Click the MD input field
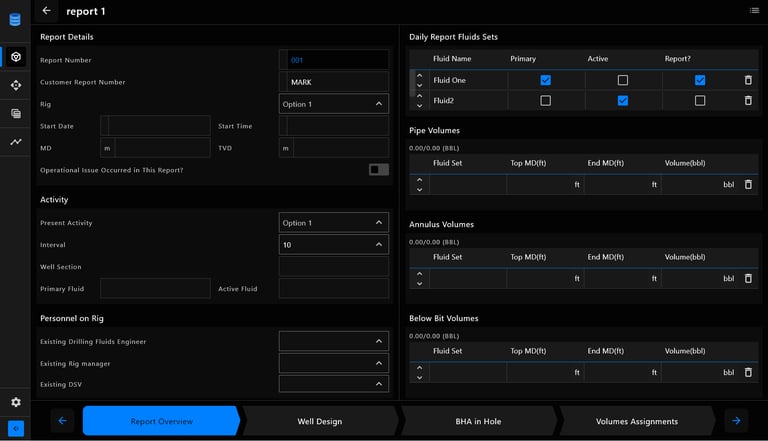768x441 pixels. click(162, 148)
